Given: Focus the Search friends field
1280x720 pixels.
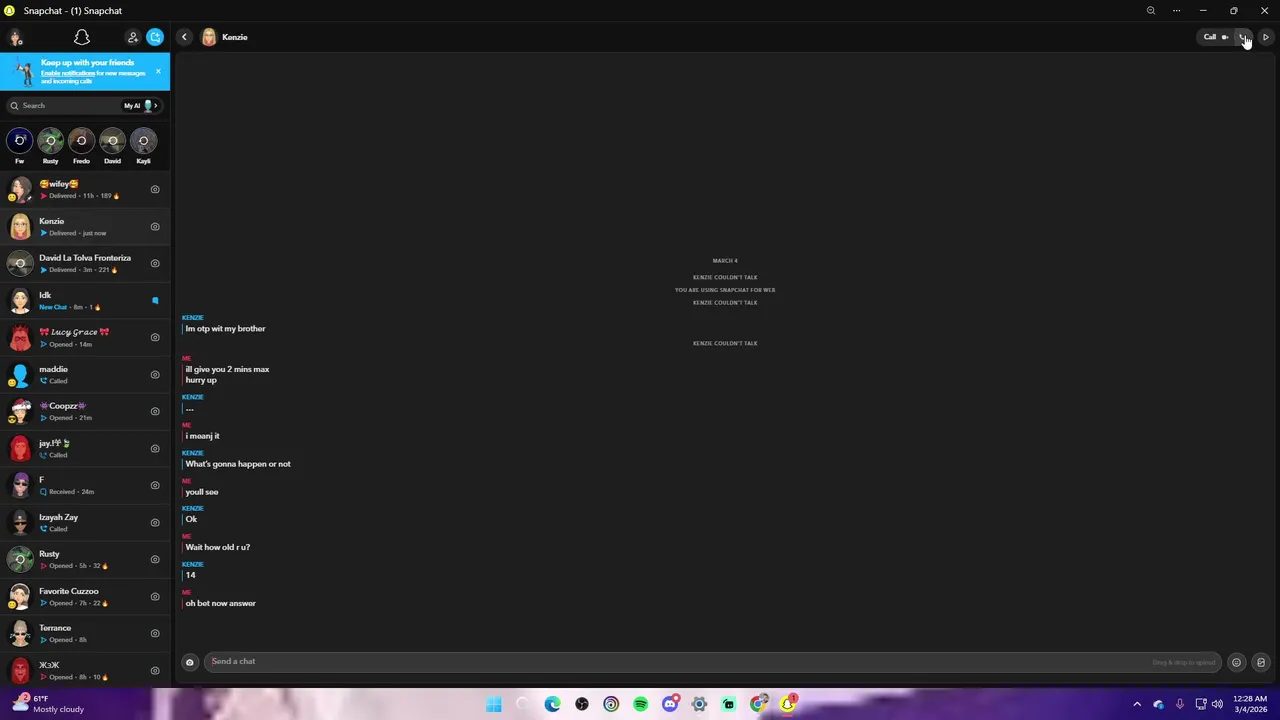Looking at the screenshot, I should 63,105.
